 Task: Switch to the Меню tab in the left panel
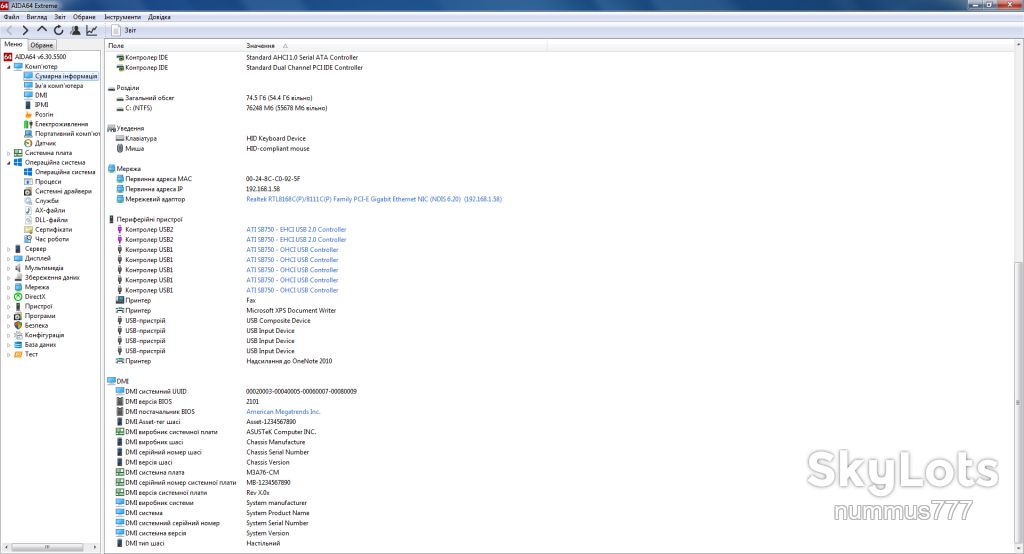click(x=13, y=44)
